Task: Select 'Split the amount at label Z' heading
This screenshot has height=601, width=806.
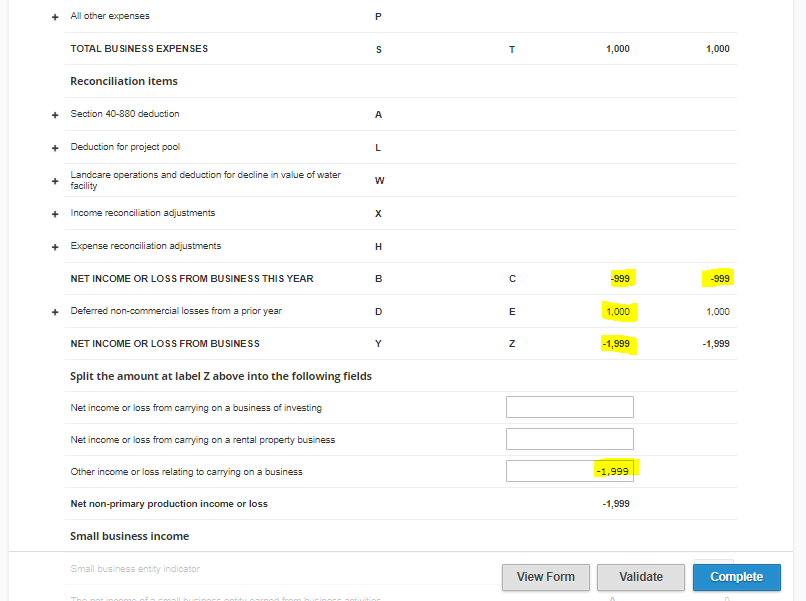Action: (221, 376)
